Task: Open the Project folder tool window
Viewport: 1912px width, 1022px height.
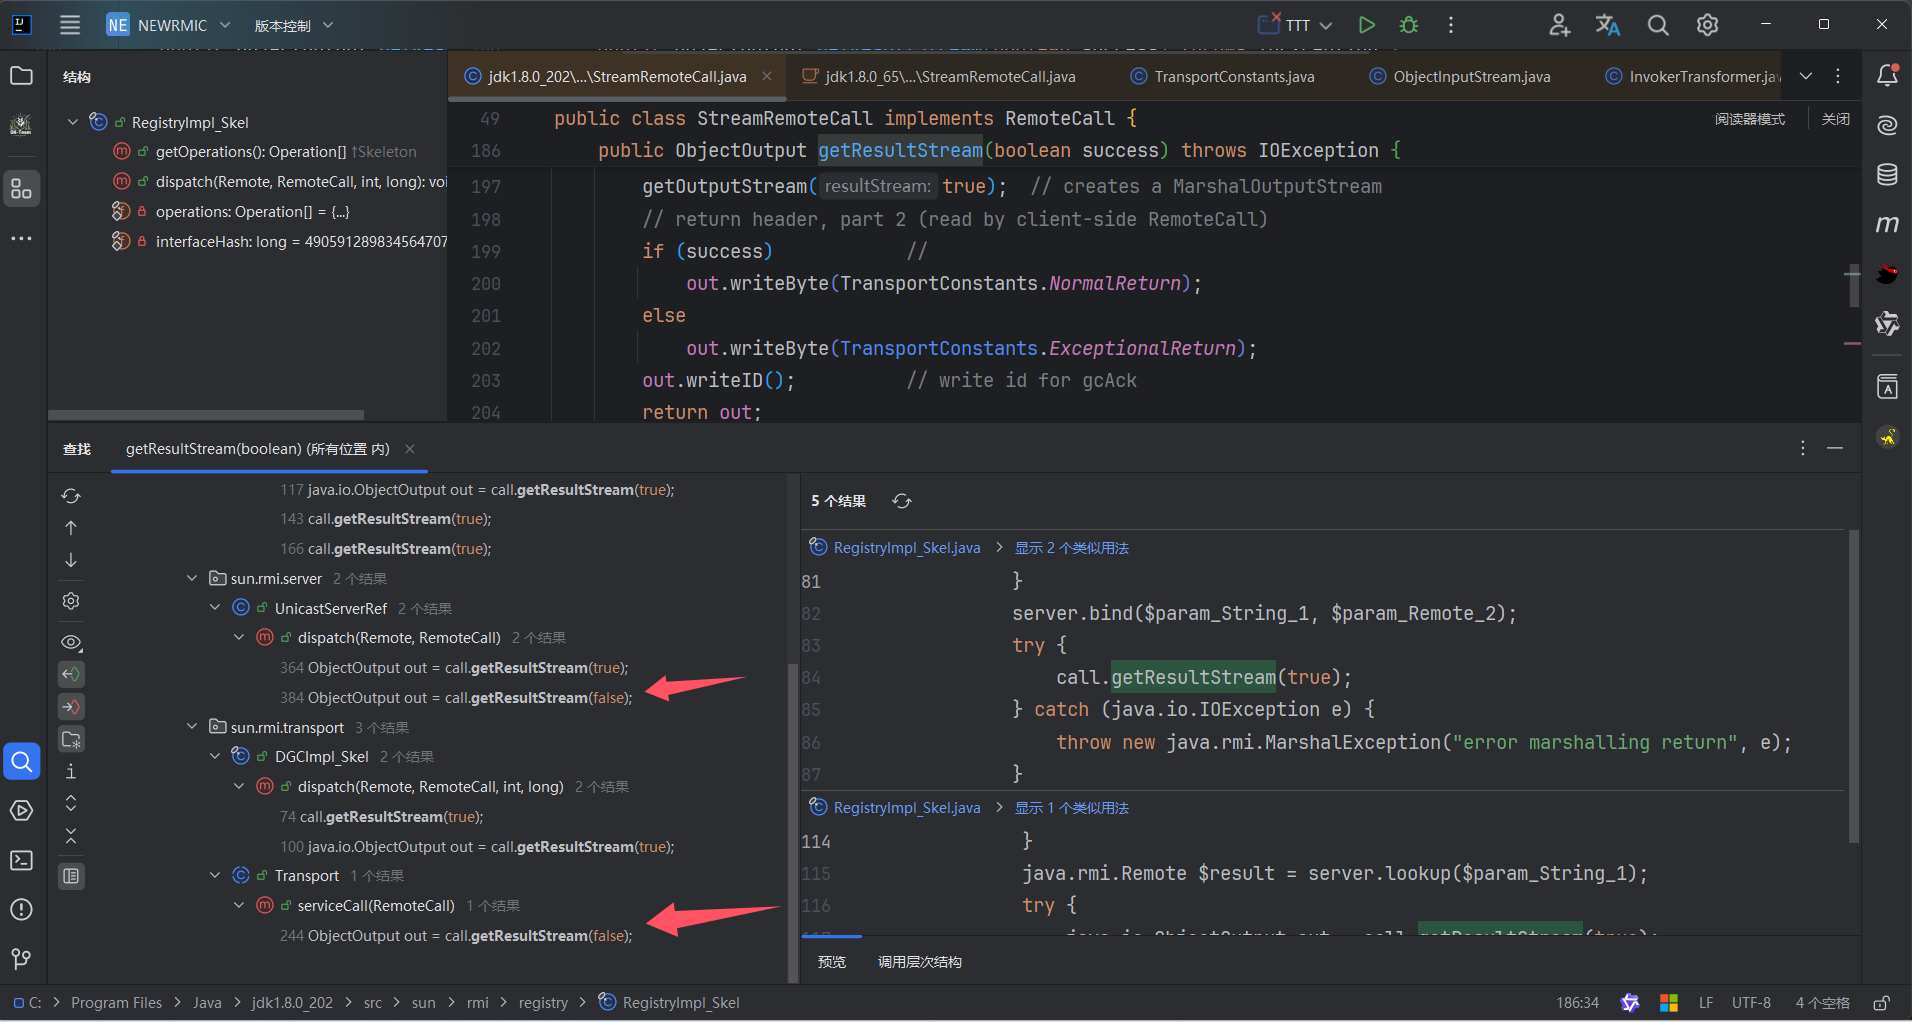Action: pos(21,76)
